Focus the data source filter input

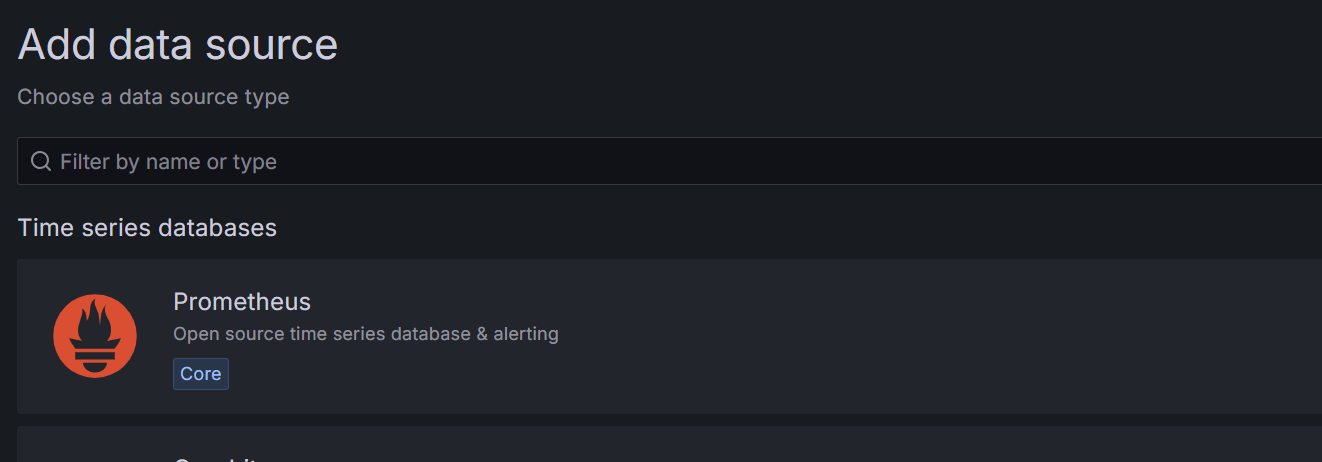click(660, 161)
